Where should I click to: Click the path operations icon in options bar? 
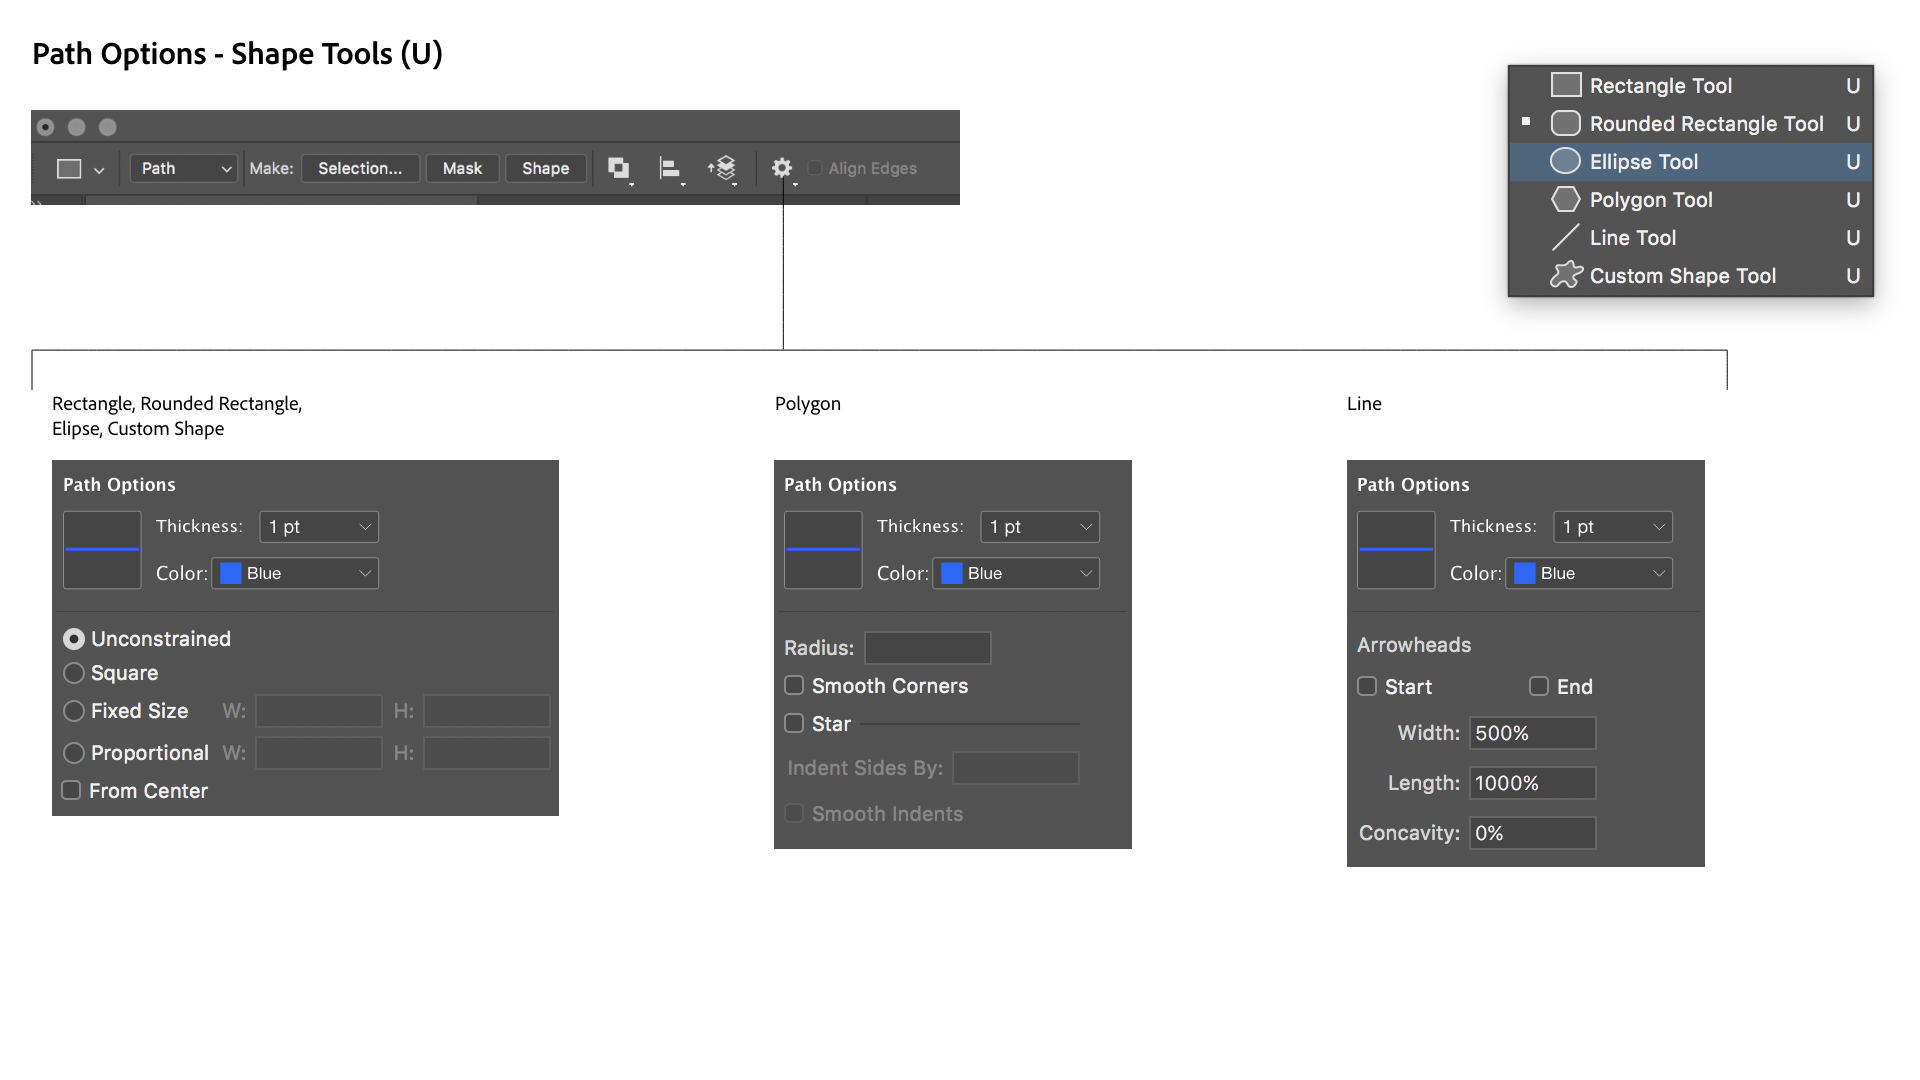pyautogui.click(x=619, y=168)
